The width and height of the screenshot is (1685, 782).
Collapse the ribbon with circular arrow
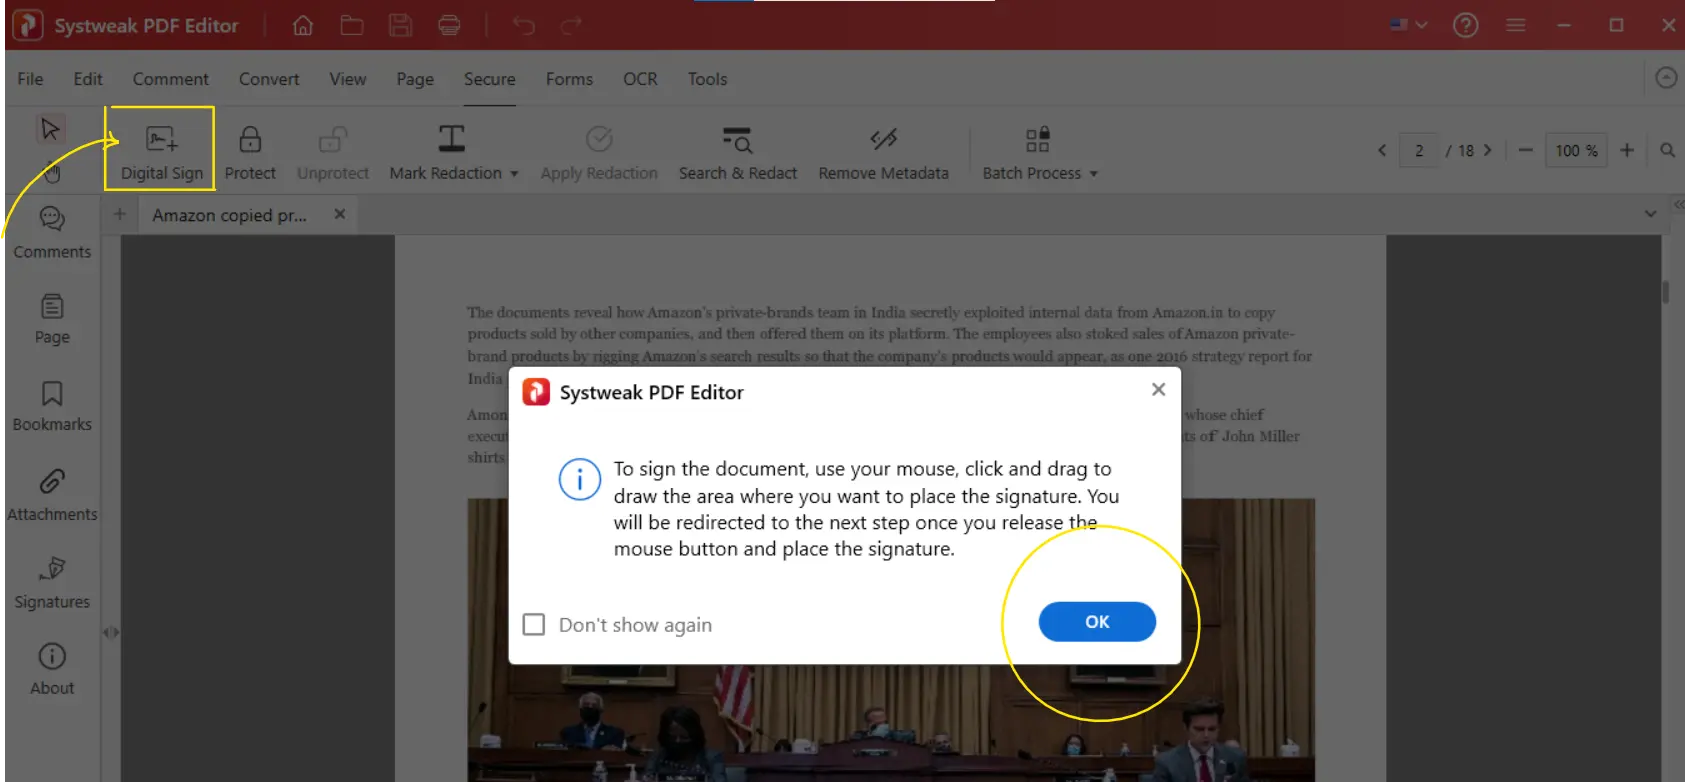1666,77
